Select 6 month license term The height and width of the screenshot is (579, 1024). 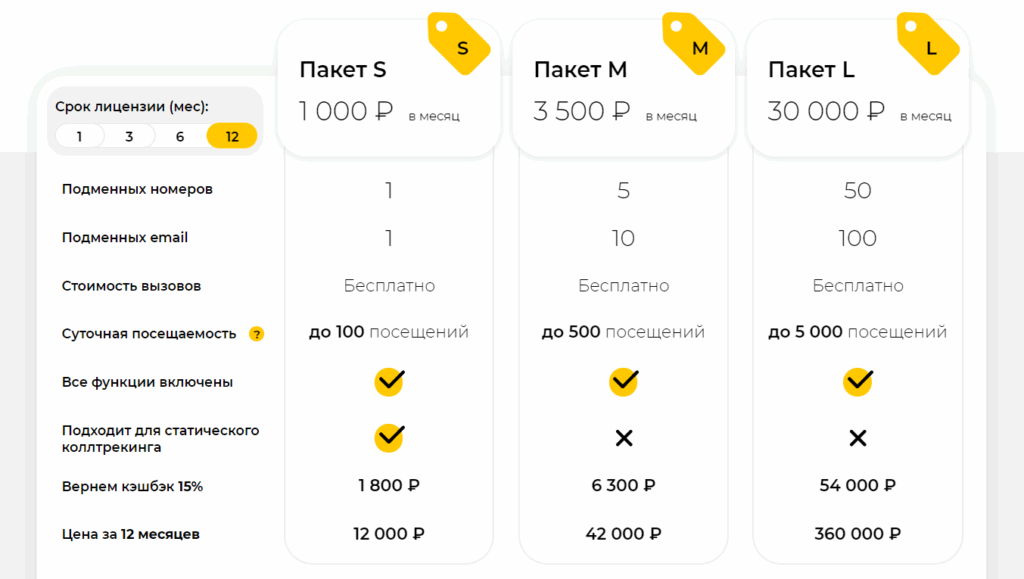click(x=180, y=137)
